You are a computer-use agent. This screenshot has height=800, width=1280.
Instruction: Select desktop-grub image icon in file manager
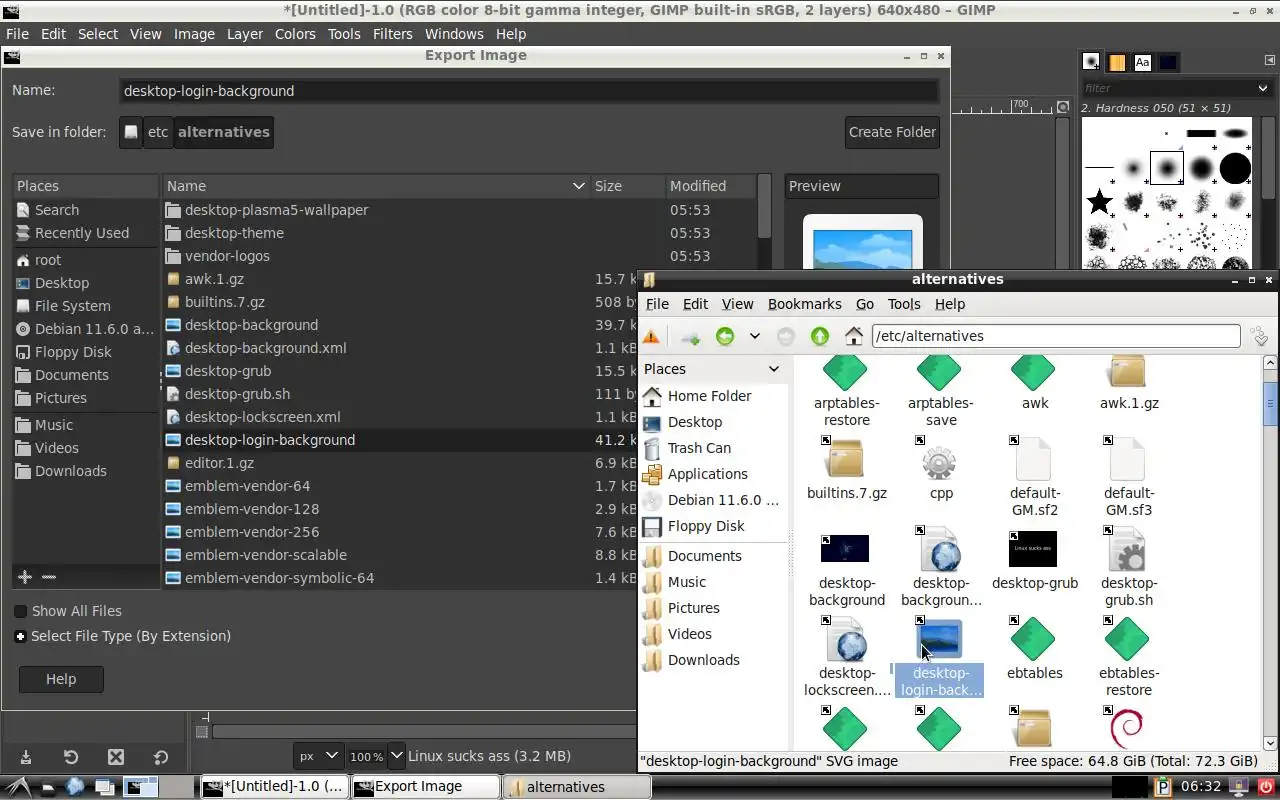tap(1033, 549)
